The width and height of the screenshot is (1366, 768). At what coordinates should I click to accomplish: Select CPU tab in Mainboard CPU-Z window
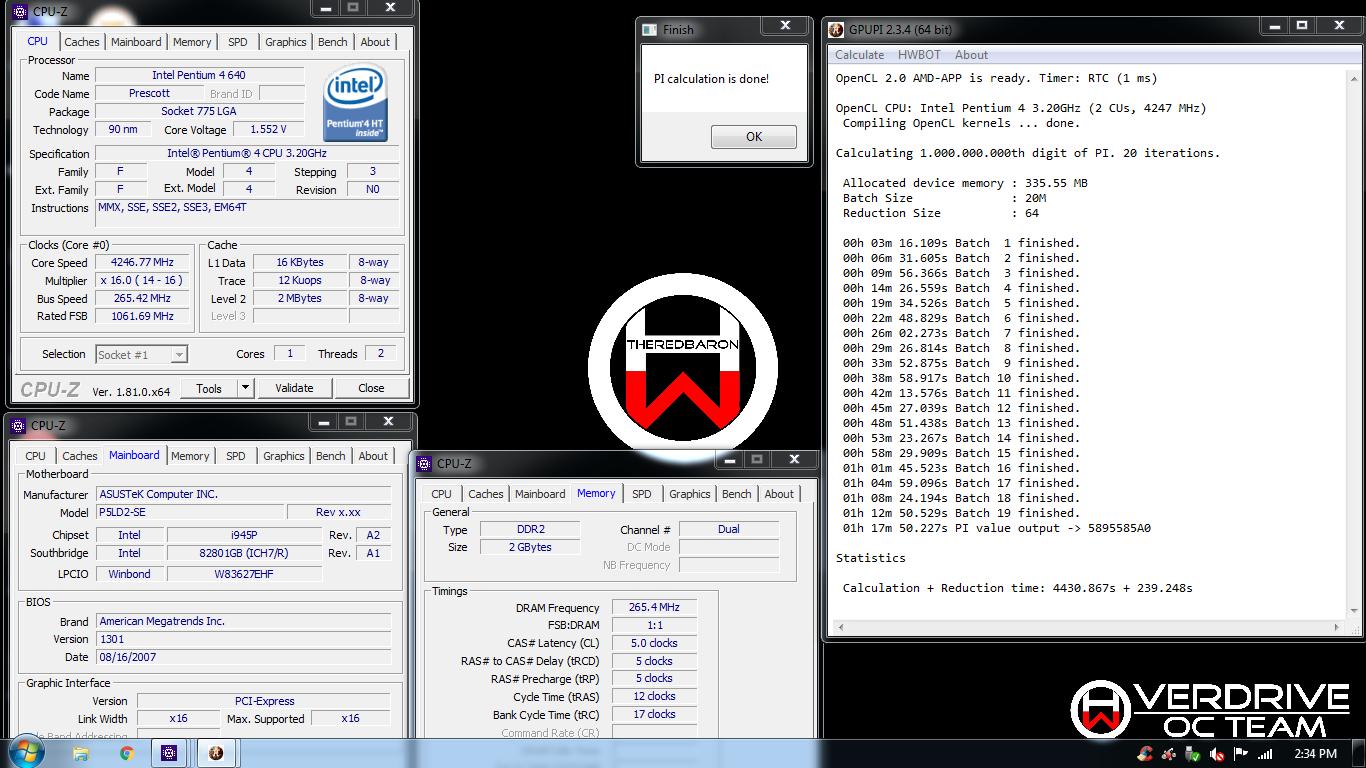tap(36, 456)
